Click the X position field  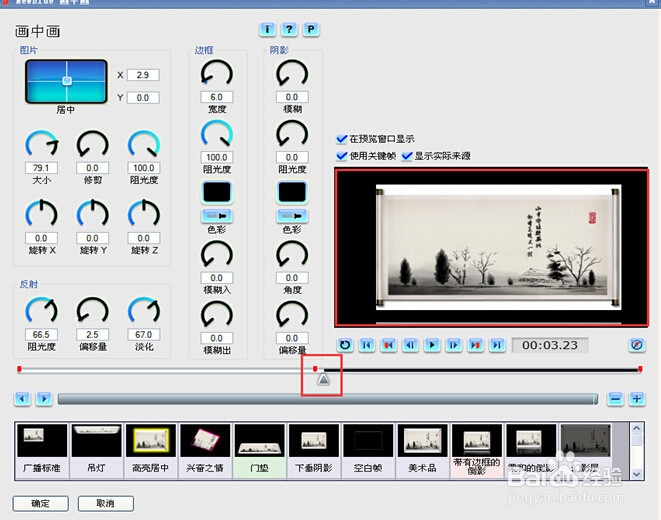coord(143,75)
